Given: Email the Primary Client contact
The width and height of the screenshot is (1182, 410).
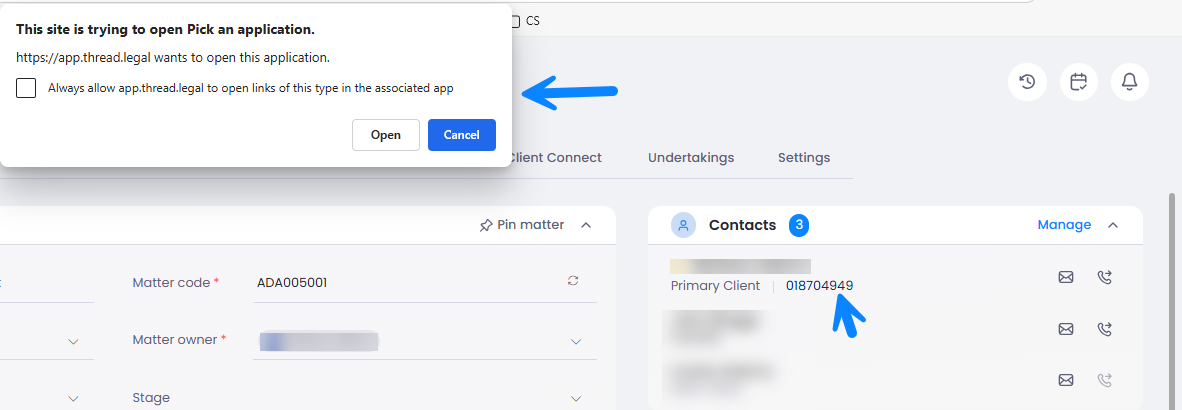Looking at the screenshot, I should point(1066,277).
